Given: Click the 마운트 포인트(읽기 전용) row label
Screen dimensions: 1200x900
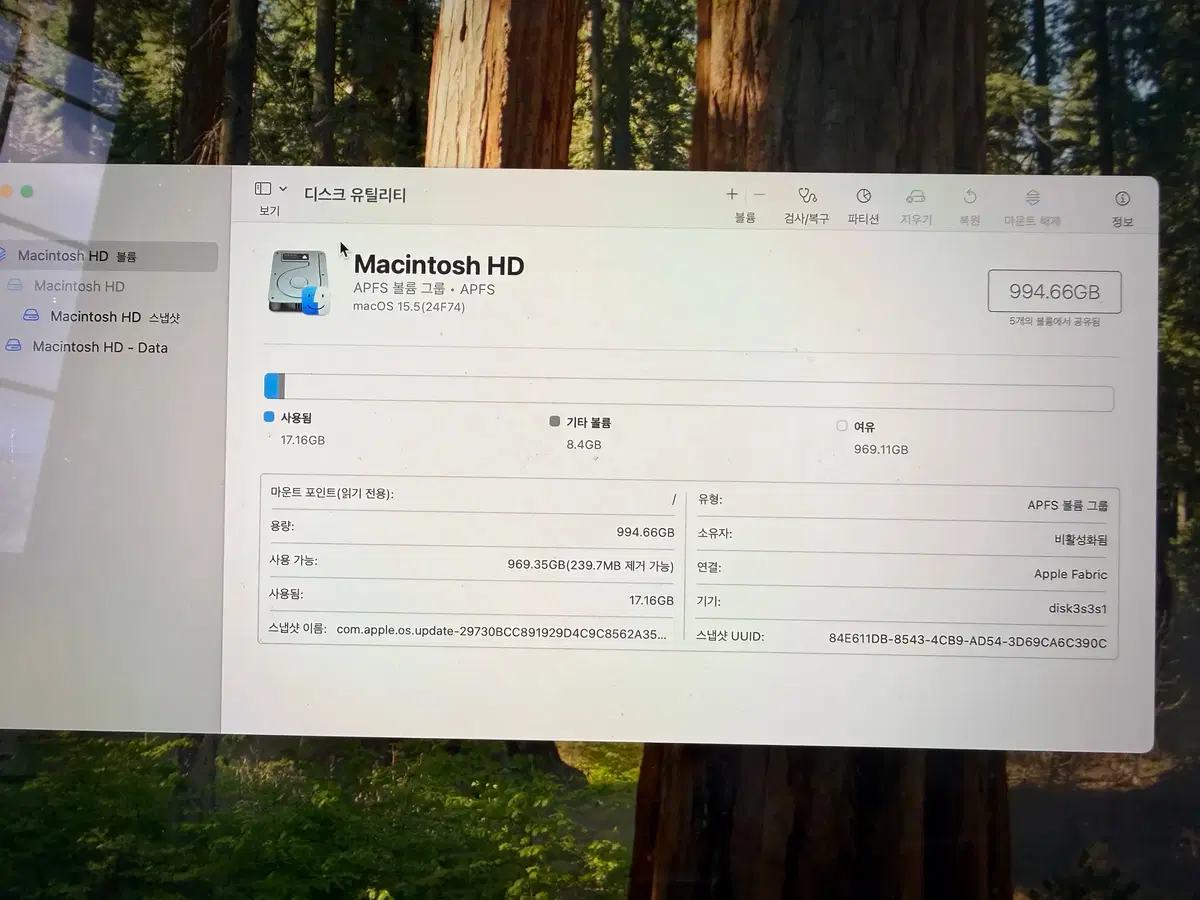Looking at the screenshot, I should 332,493.
